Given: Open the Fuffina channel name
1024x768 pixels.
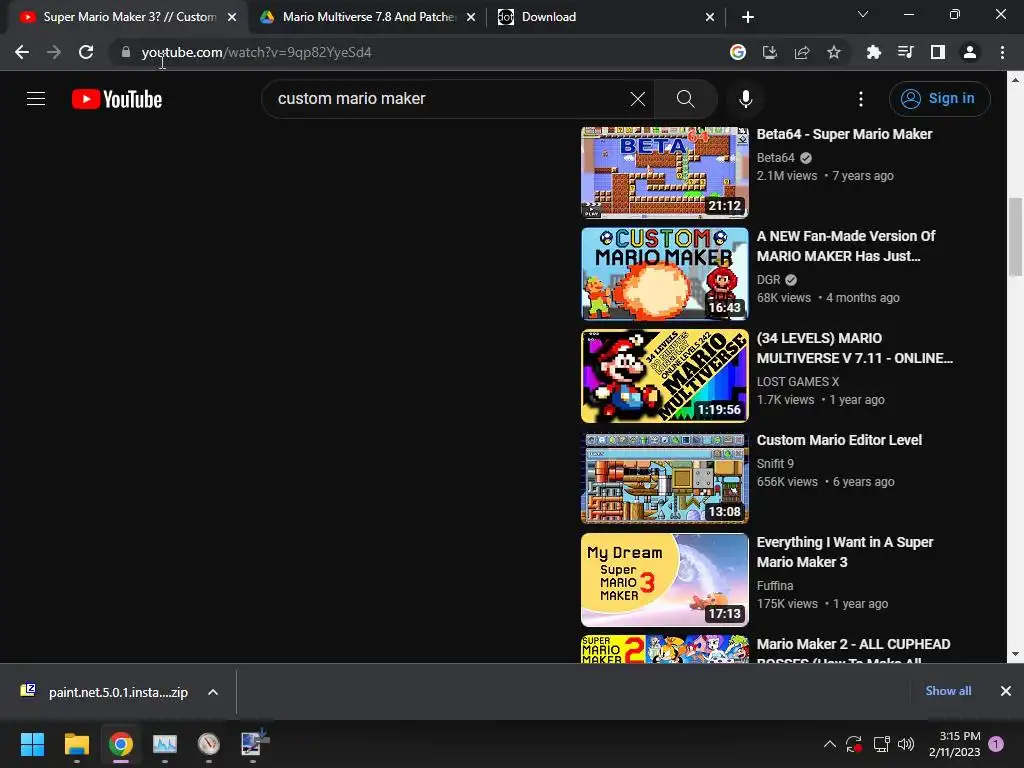Looking at the screenshot, I should point(775,586).
